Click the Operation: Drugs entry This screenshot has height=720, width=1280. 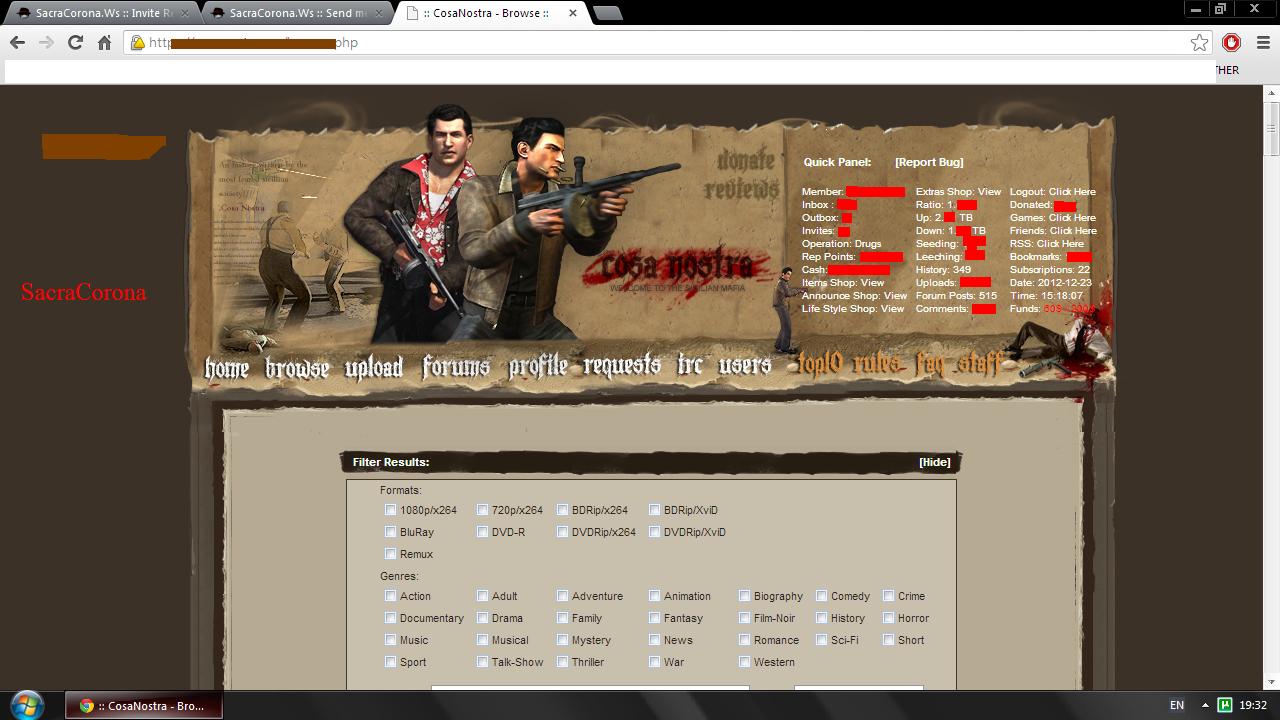[842, 244]
